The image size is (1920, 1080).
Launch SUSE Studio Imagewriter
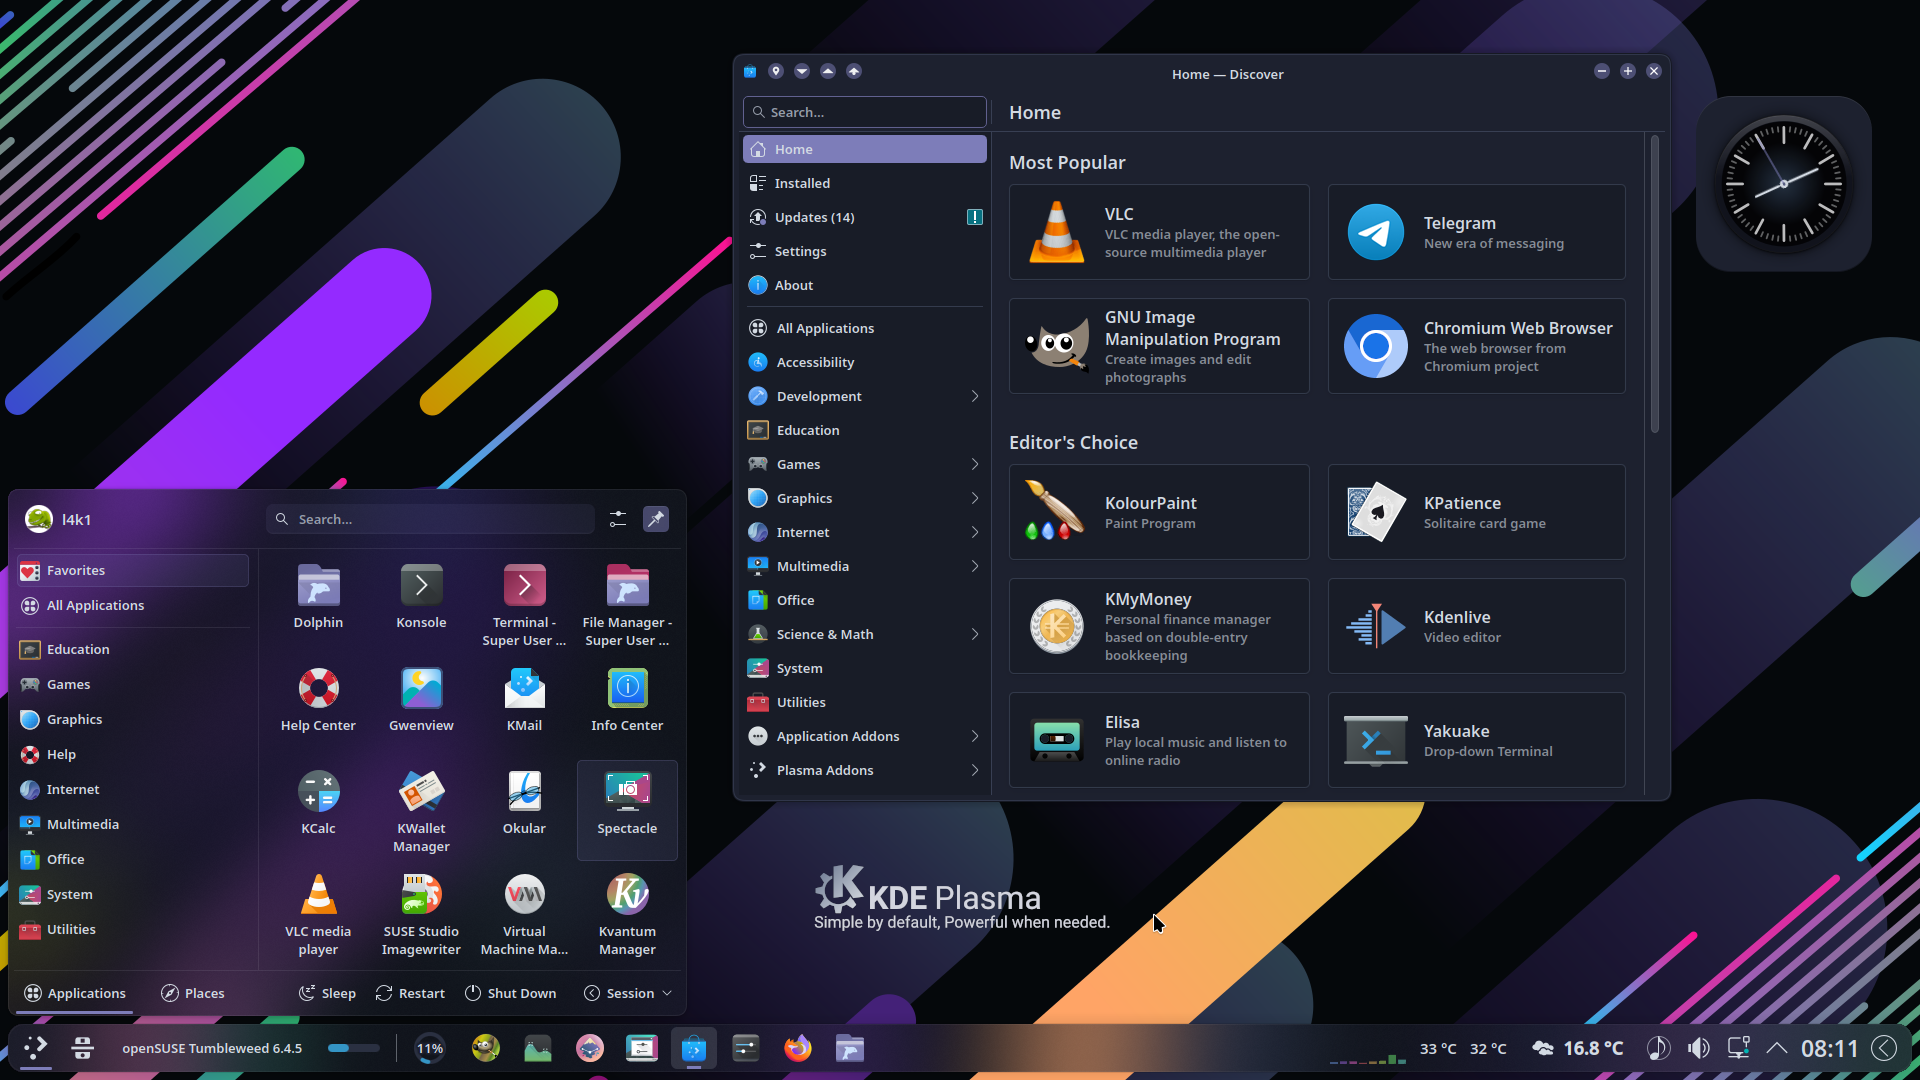(421, 913)
